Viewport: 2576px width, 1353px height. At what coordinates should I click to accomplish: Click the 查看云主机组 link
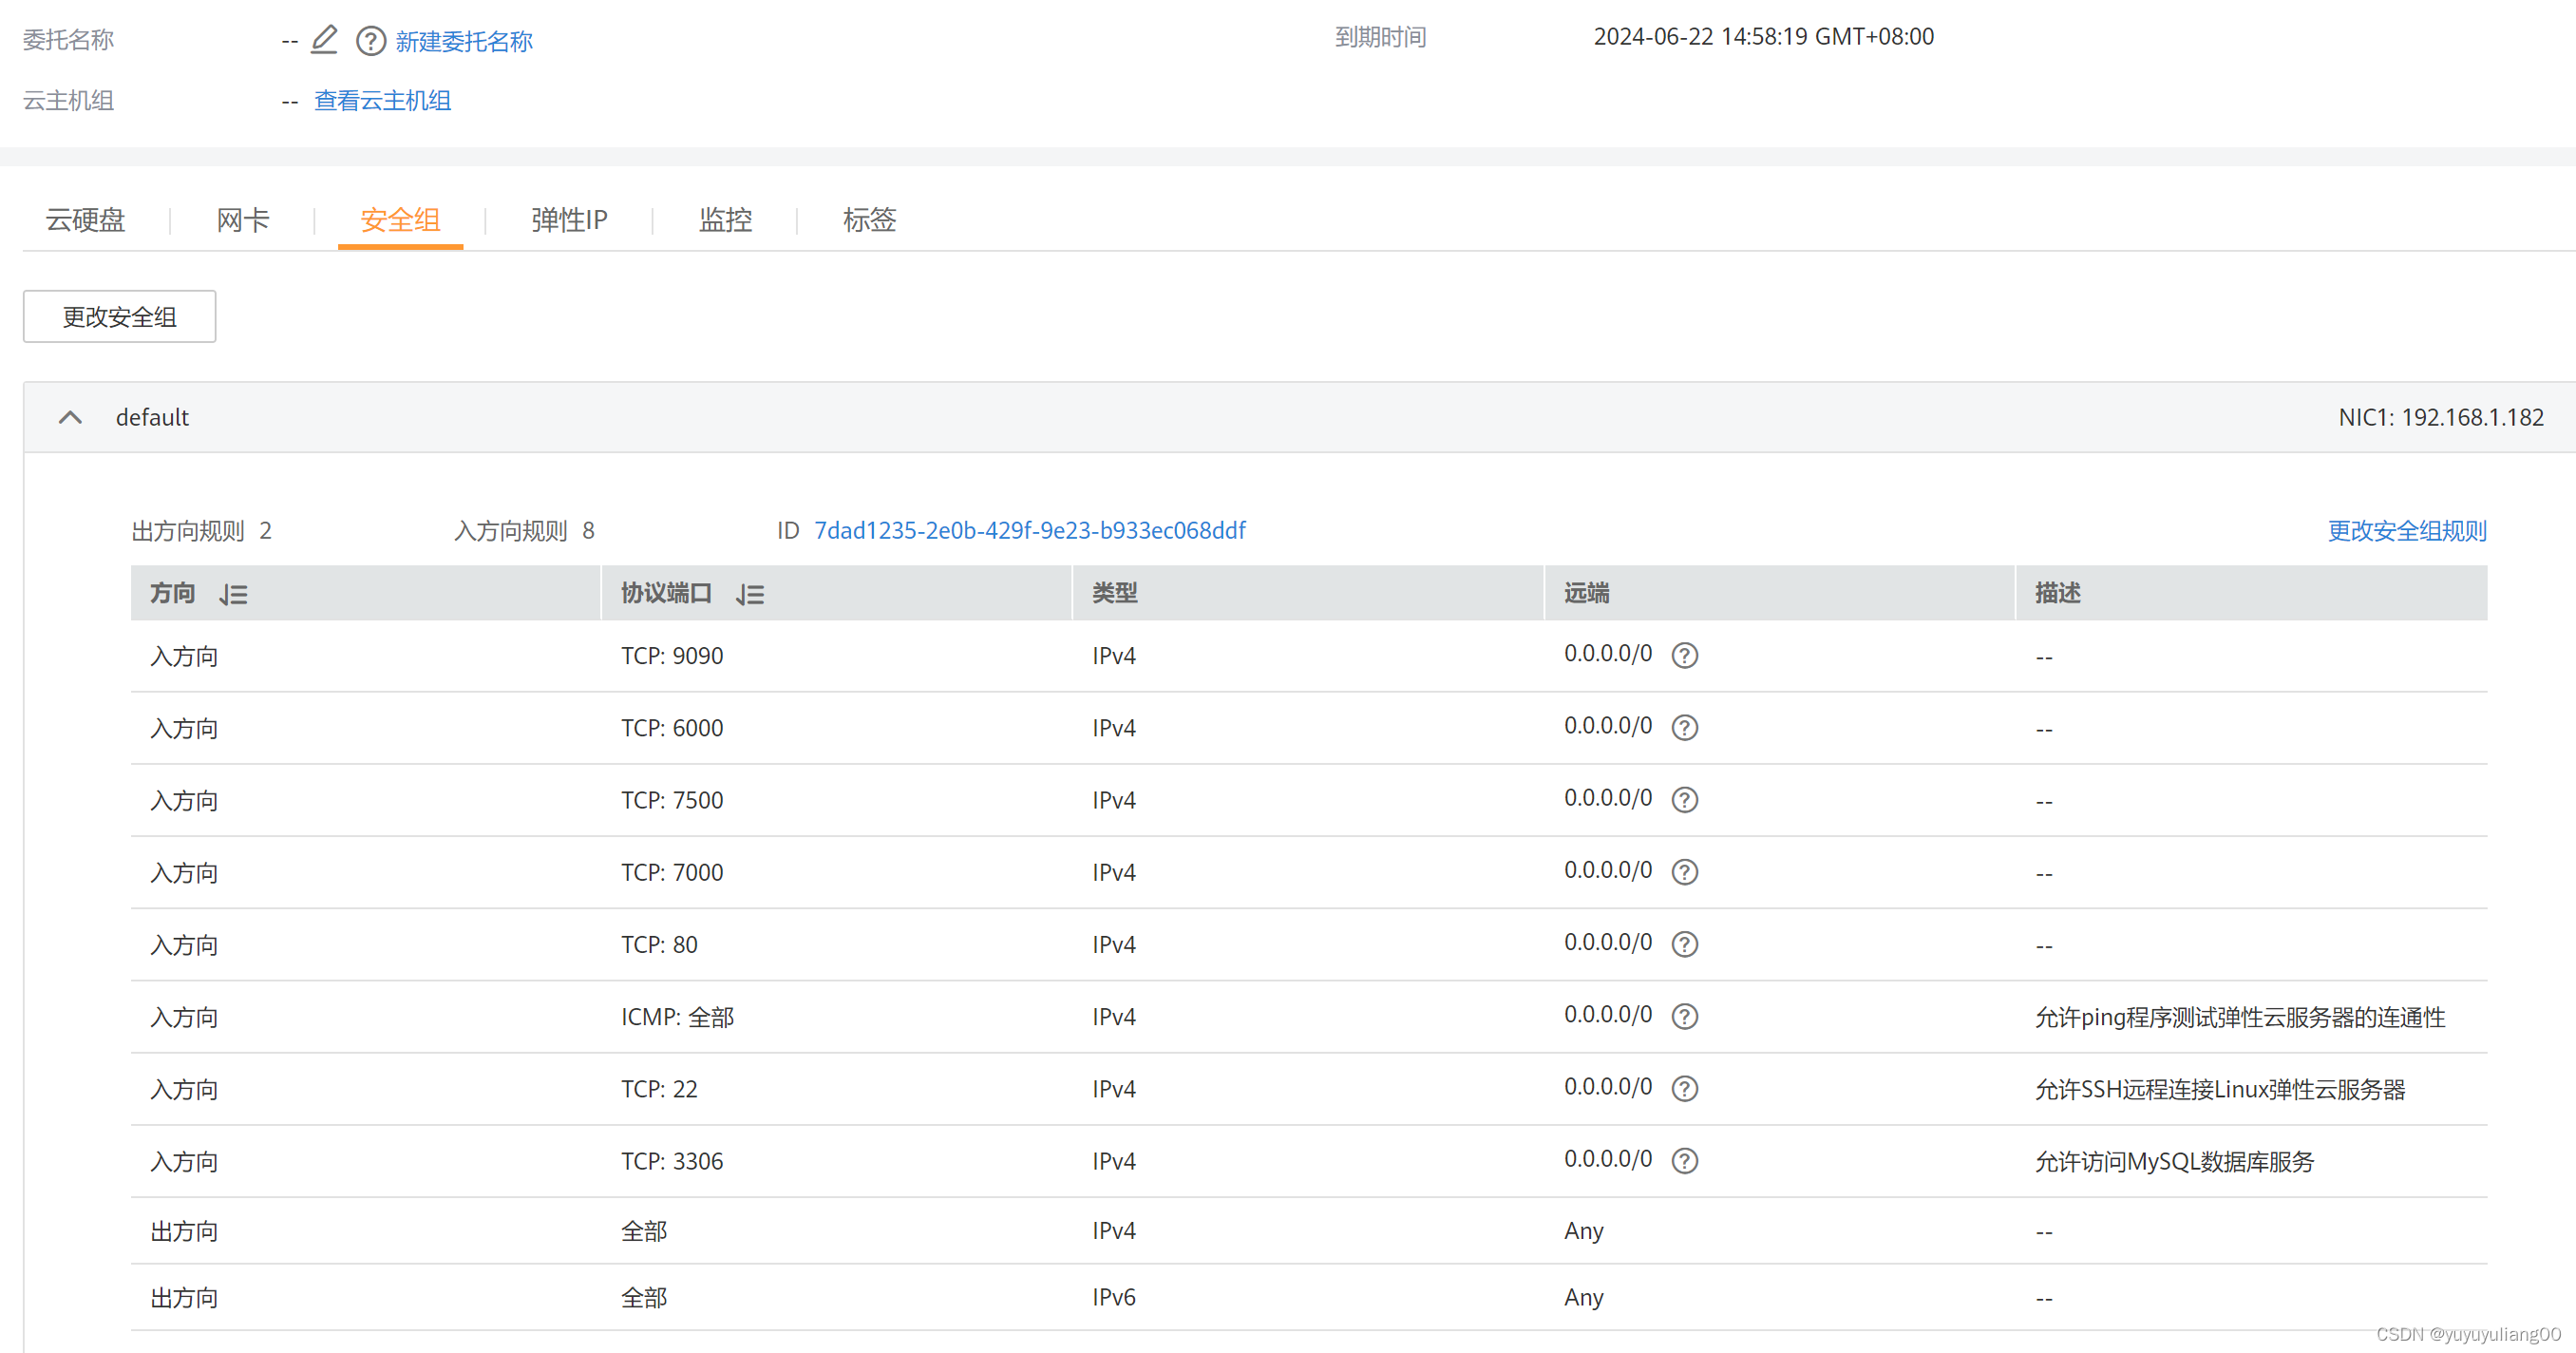coord(382,101)
